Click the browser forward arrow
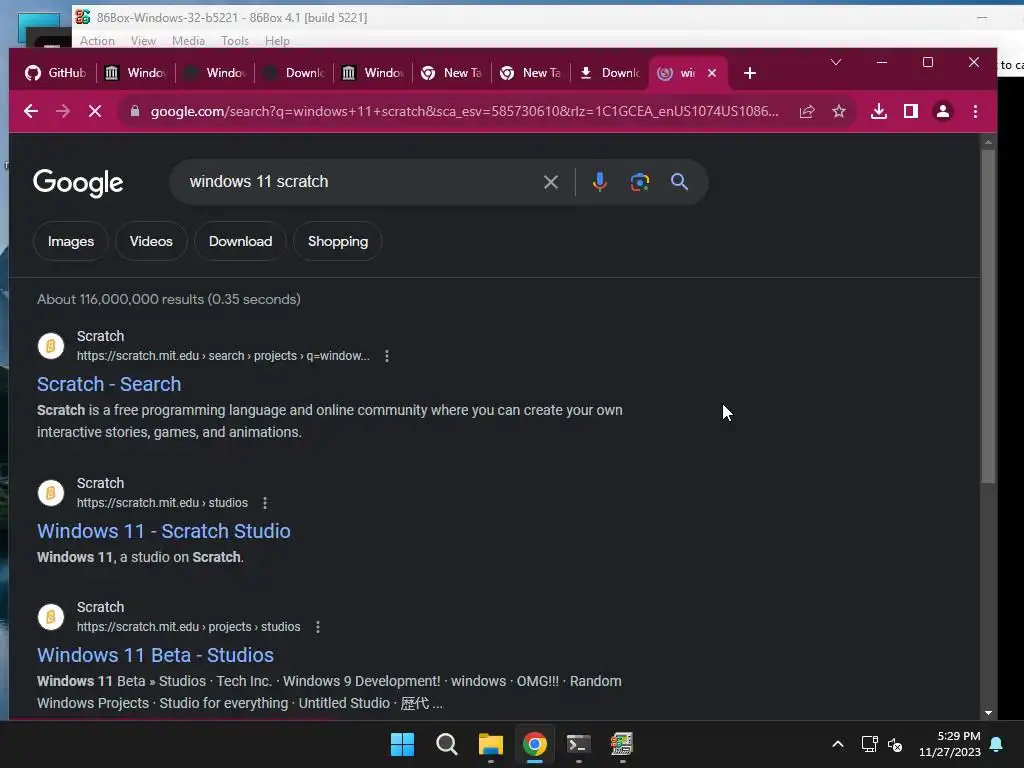The image size is (1024, 768). click(x=63, y=112)
